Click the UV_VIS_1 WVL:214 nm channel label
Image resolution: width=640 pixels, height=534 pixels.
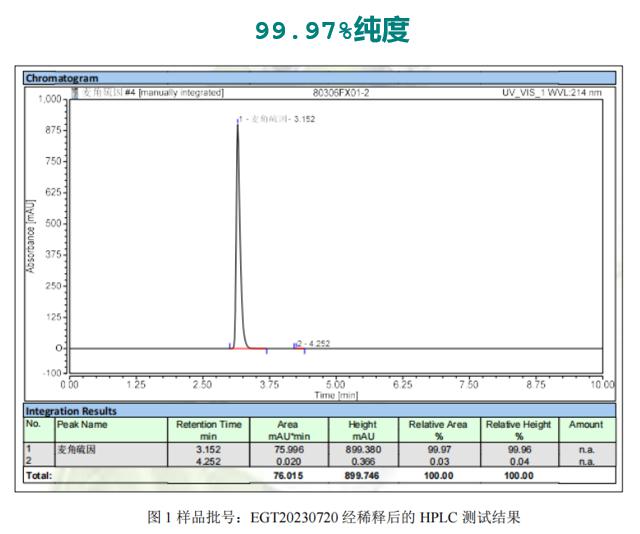tap(552, 93)
